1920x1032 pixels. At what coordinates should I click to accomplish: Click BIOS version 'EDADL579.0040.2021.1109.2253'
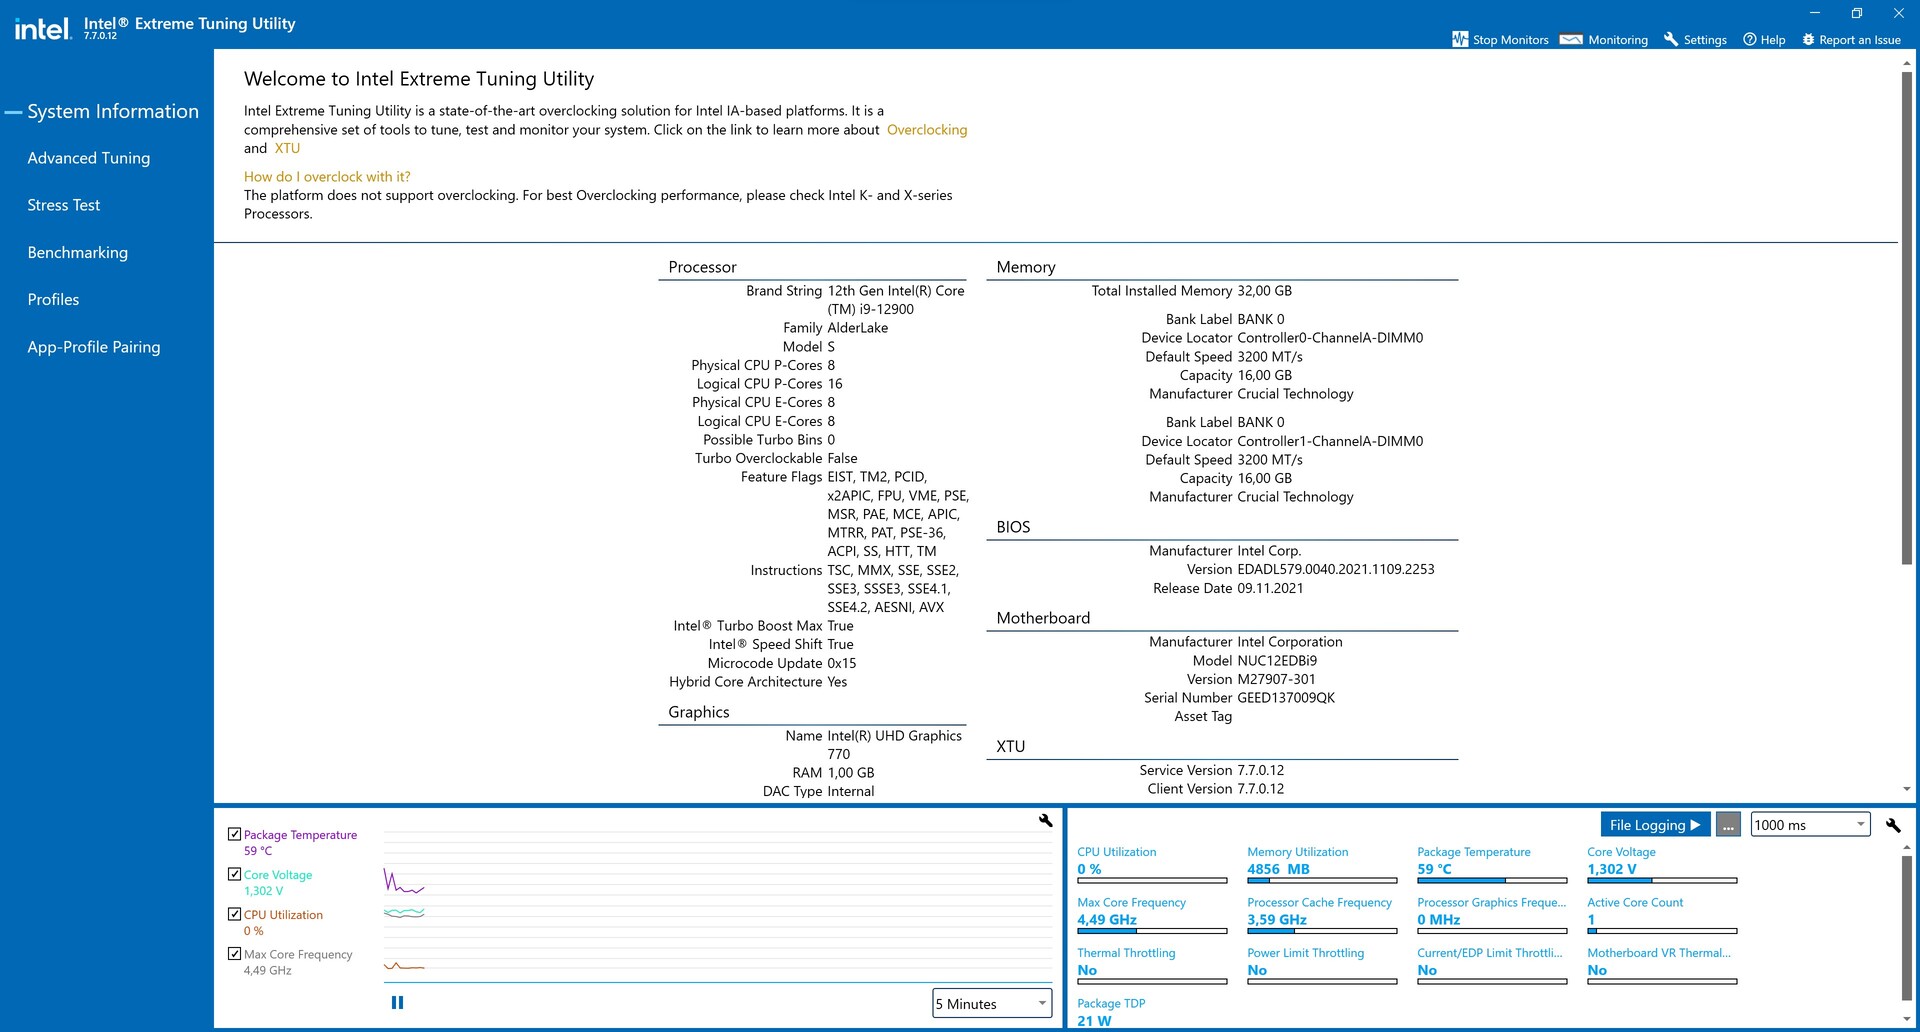tap(1335, 569)
